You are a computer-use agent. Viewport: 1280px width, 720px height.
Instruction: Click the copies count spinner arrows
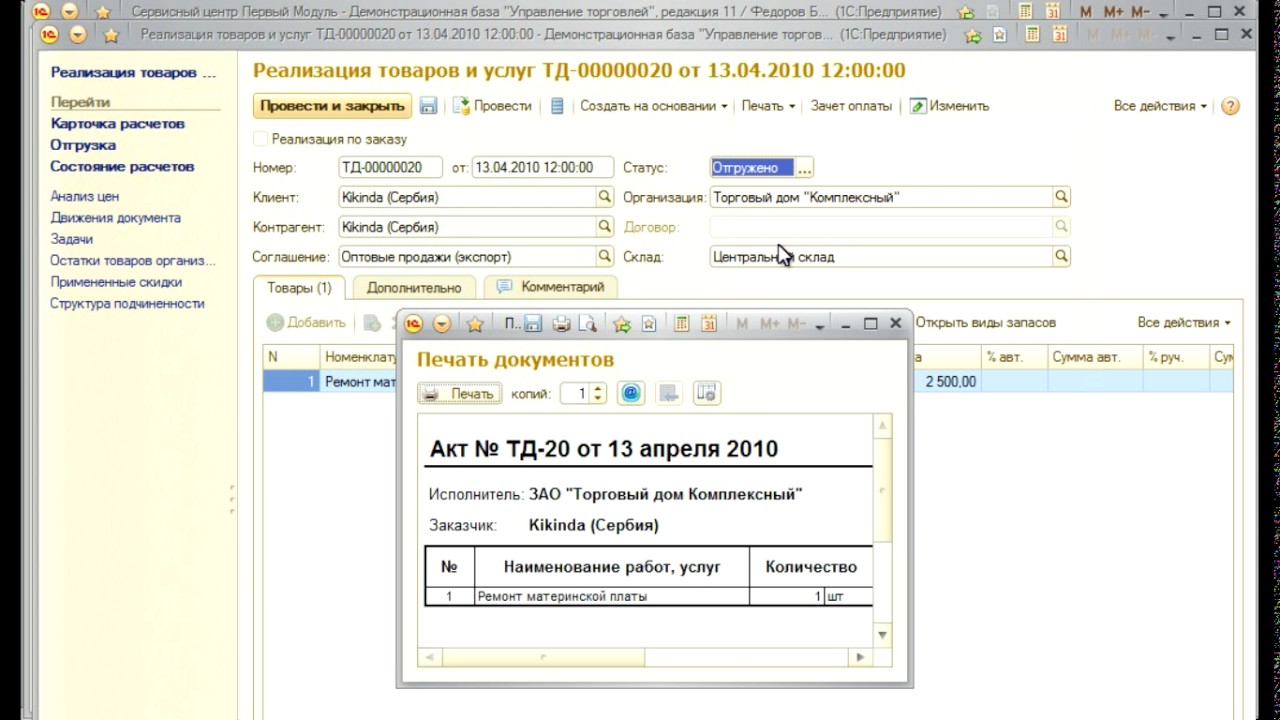[598, 393]
